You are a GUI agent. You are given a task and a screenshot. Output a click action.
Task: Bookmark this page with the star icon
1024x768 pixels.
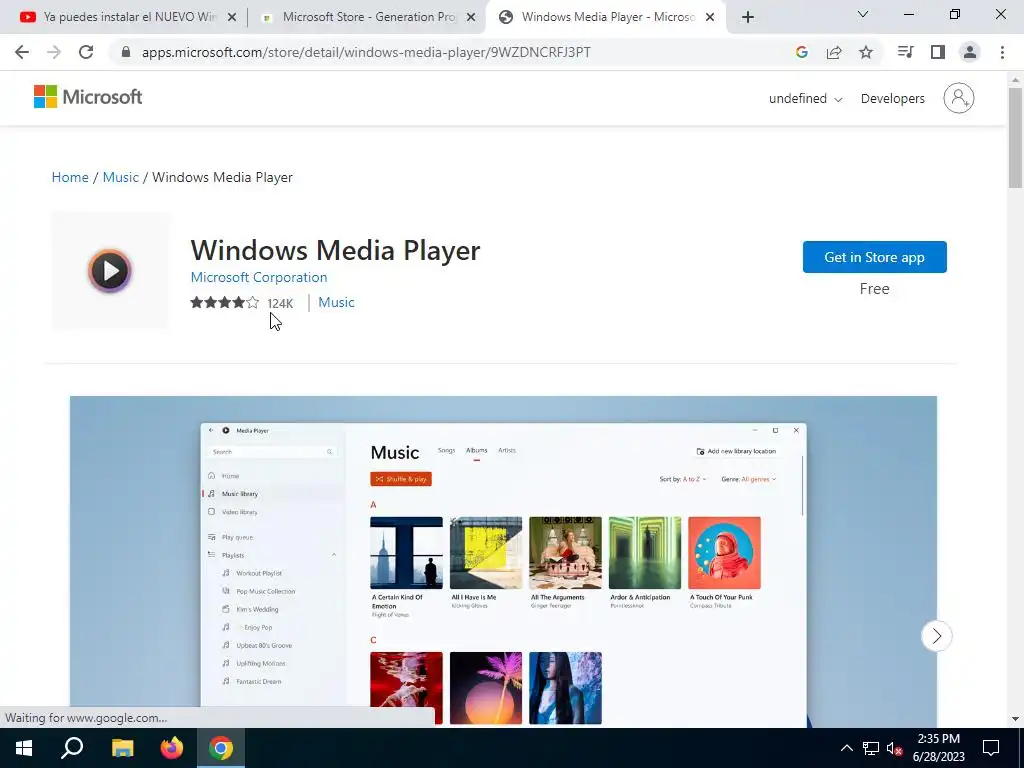coord(866,52)
